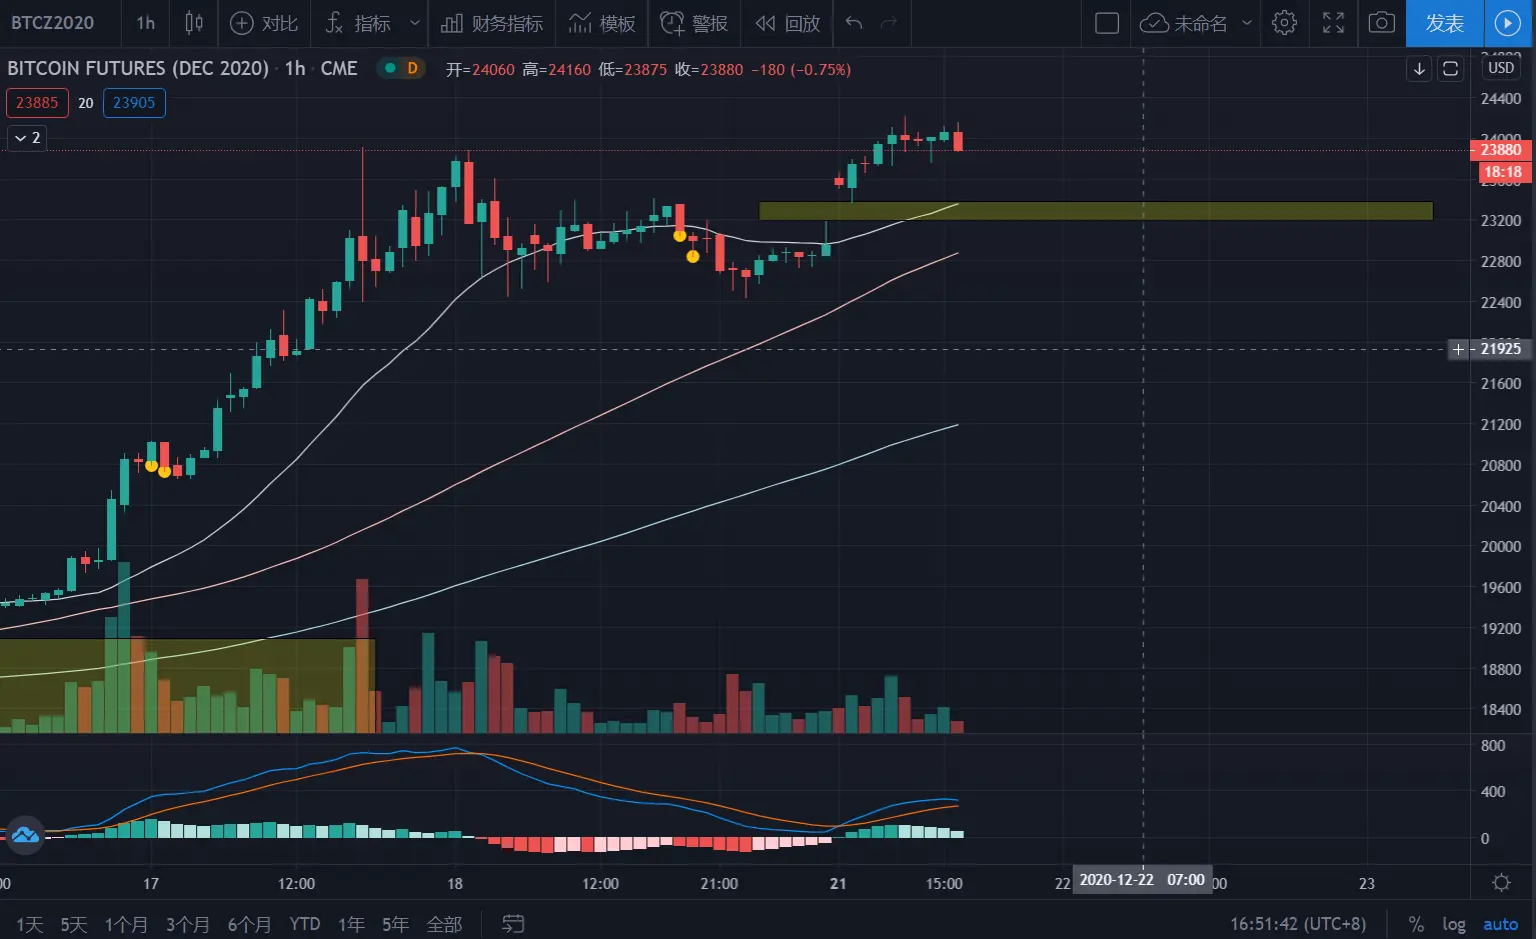
Task: Select the 5天 date range
Action: pyautogui.click(x=74, y=924)
